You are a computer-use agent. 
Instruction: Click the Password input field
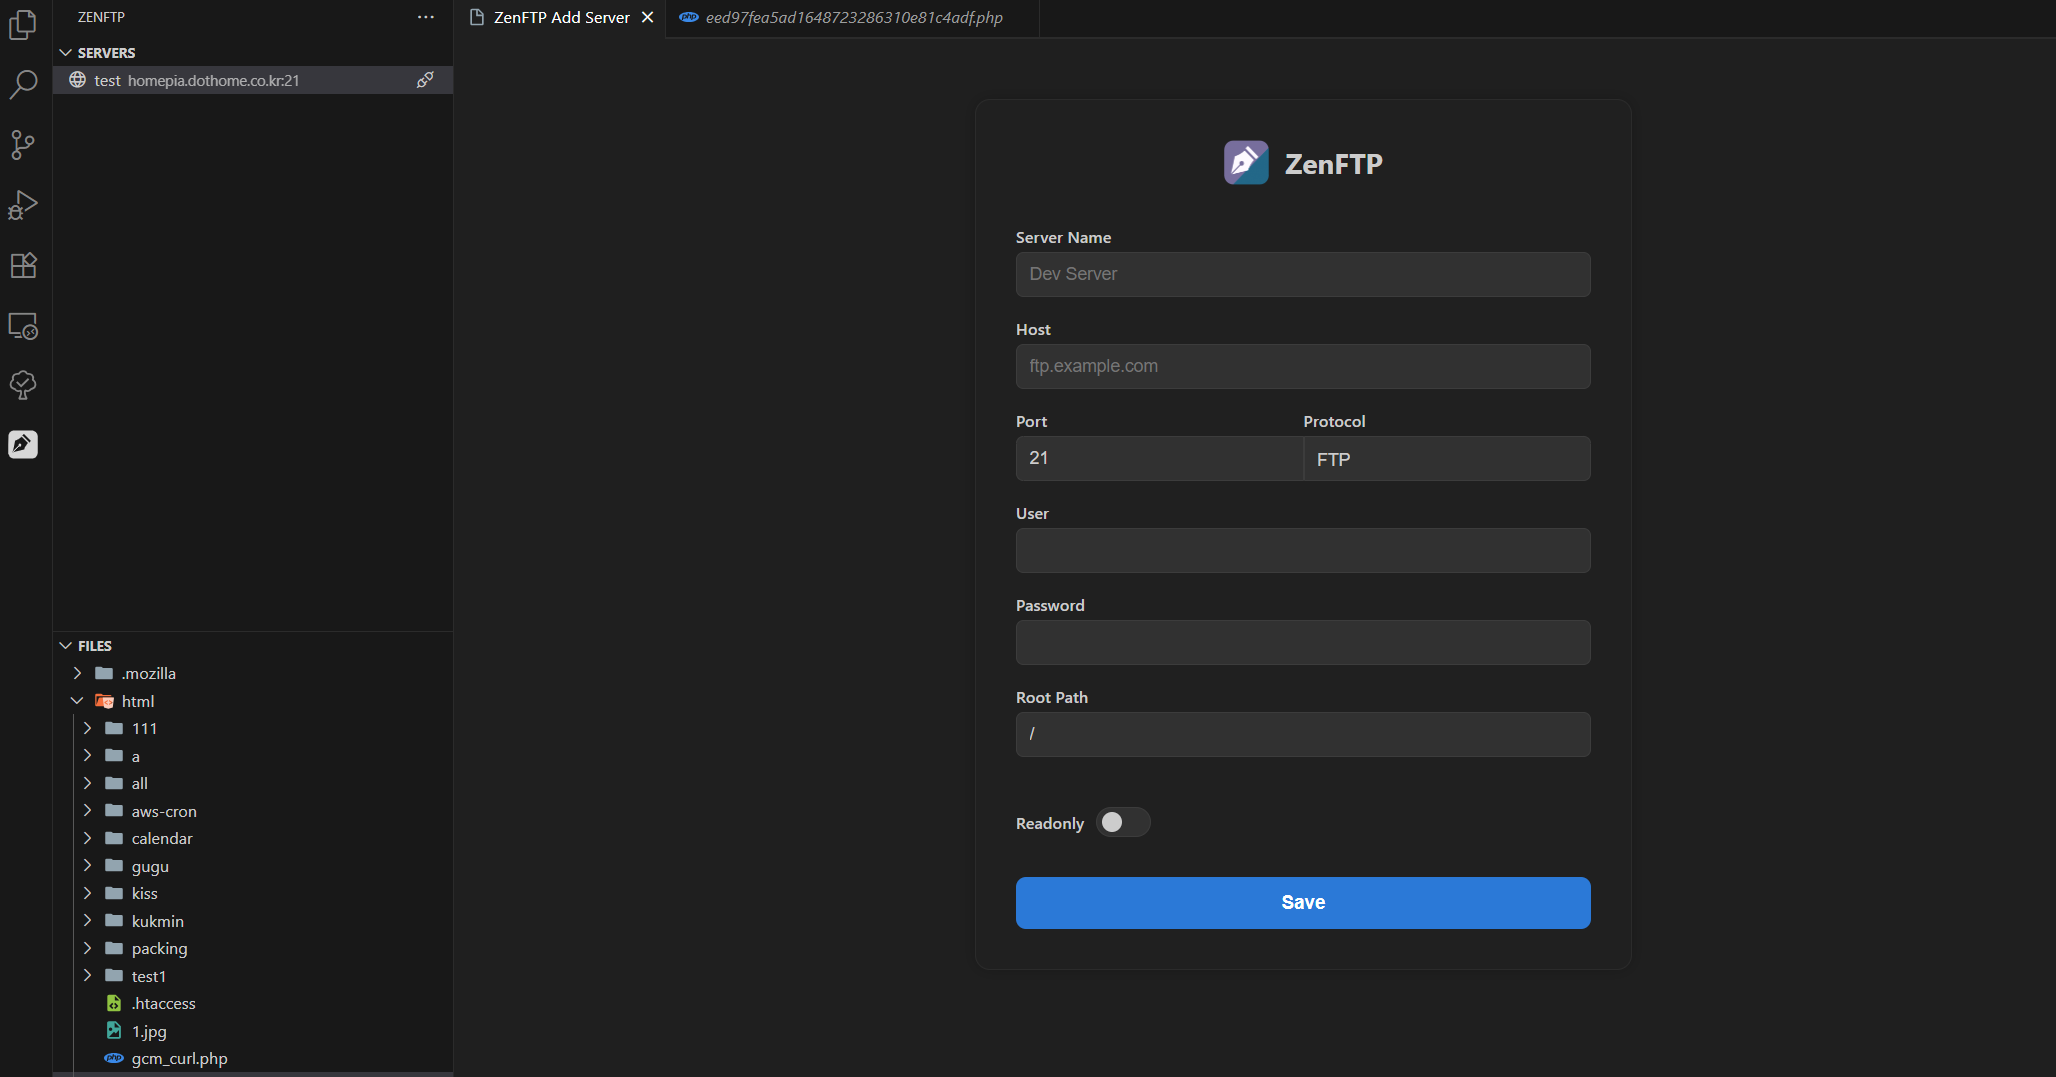pyautogui.click(x=1303, y=642)
